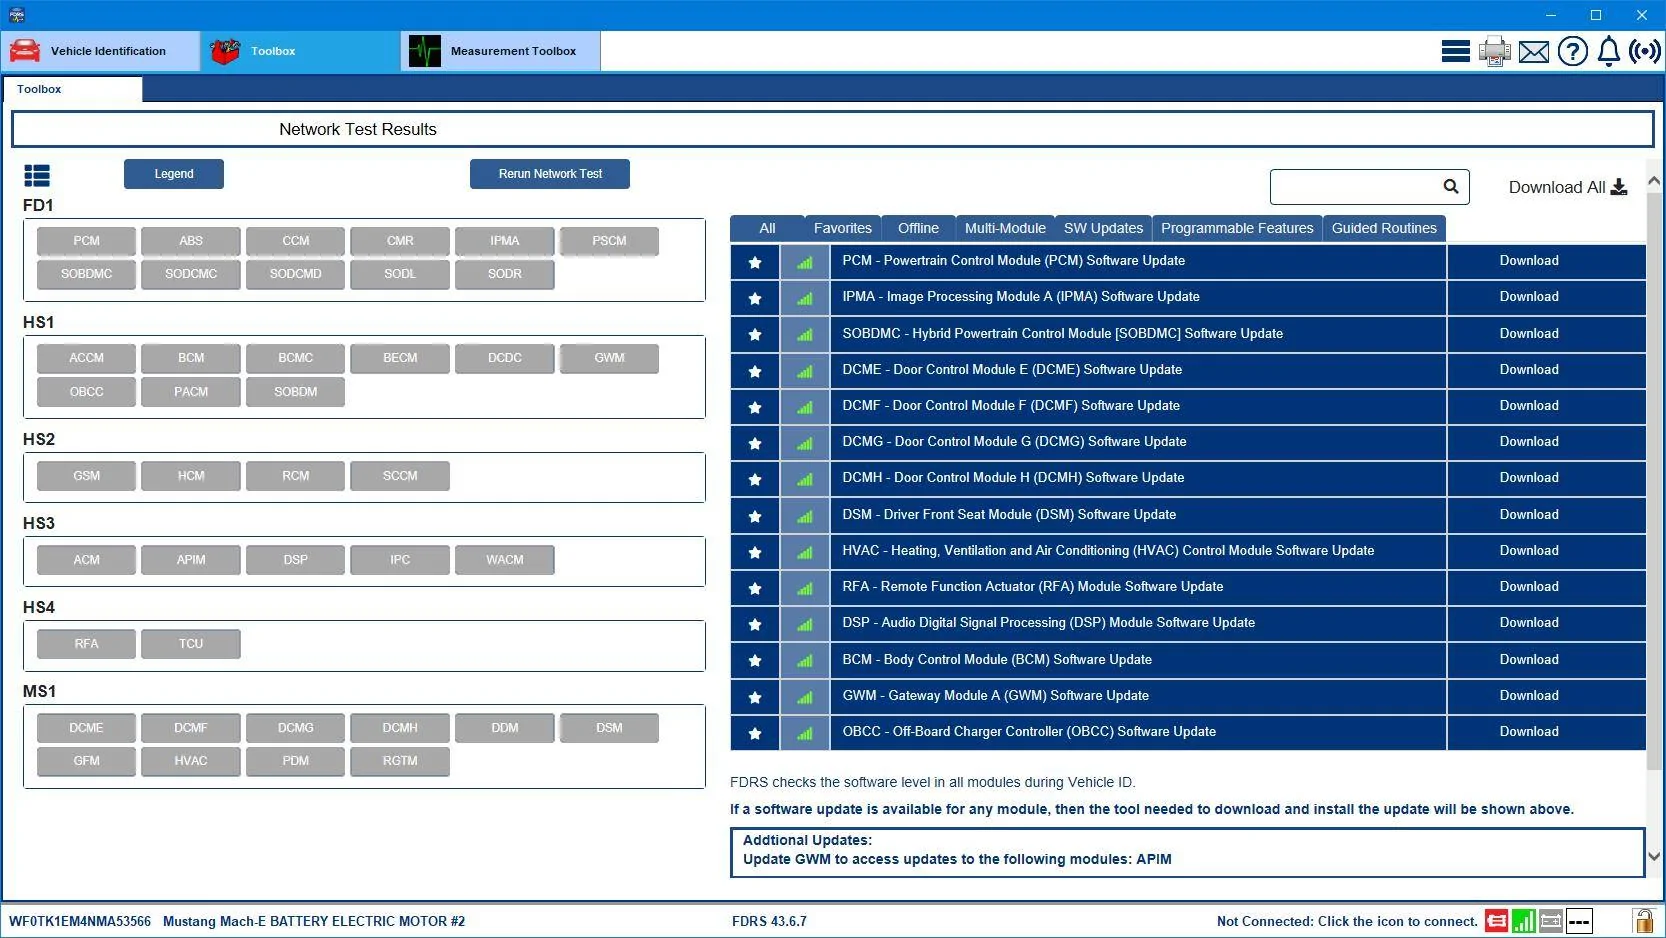This screenshot has width=1666, height=938.
Task: Click the red connect icon in status bar
Action: [1497, 921]
